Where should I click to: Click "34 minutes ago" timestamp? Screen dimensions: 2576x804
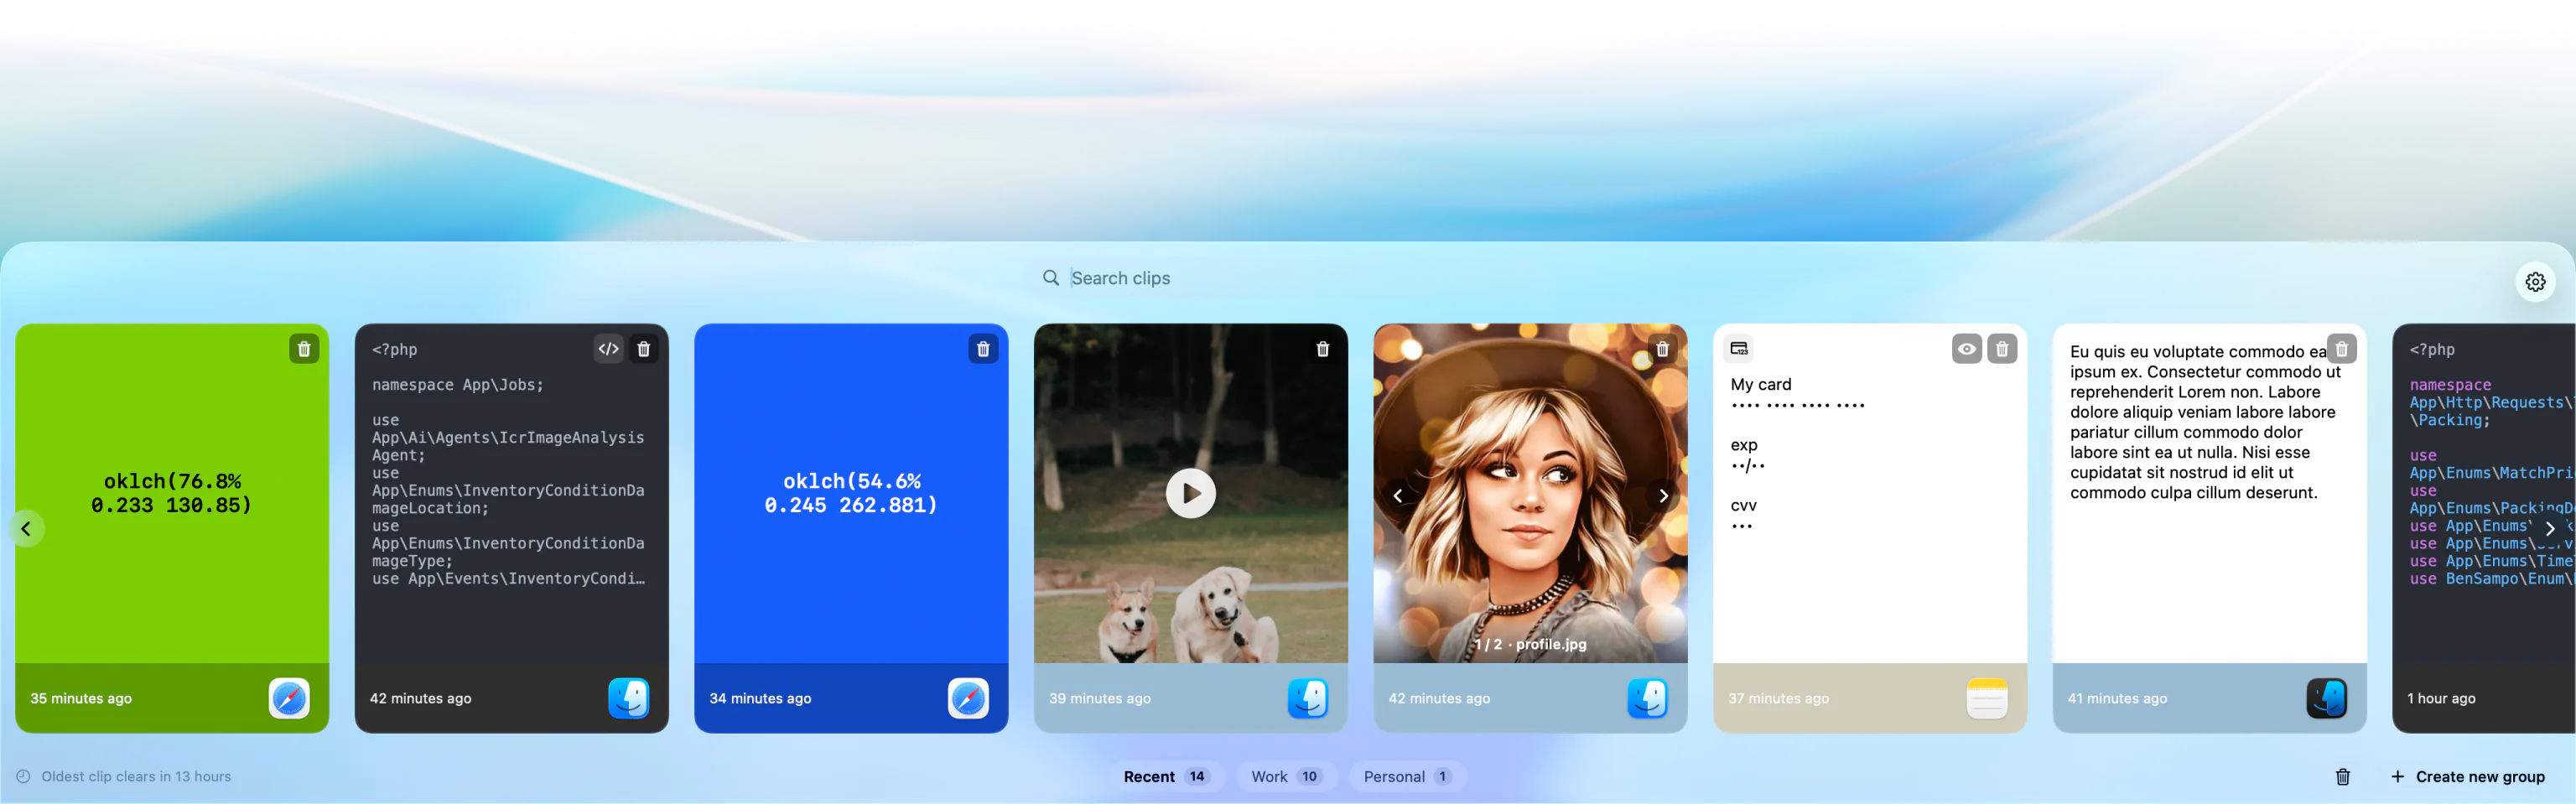pyautogui.click(x=760, y=699)
